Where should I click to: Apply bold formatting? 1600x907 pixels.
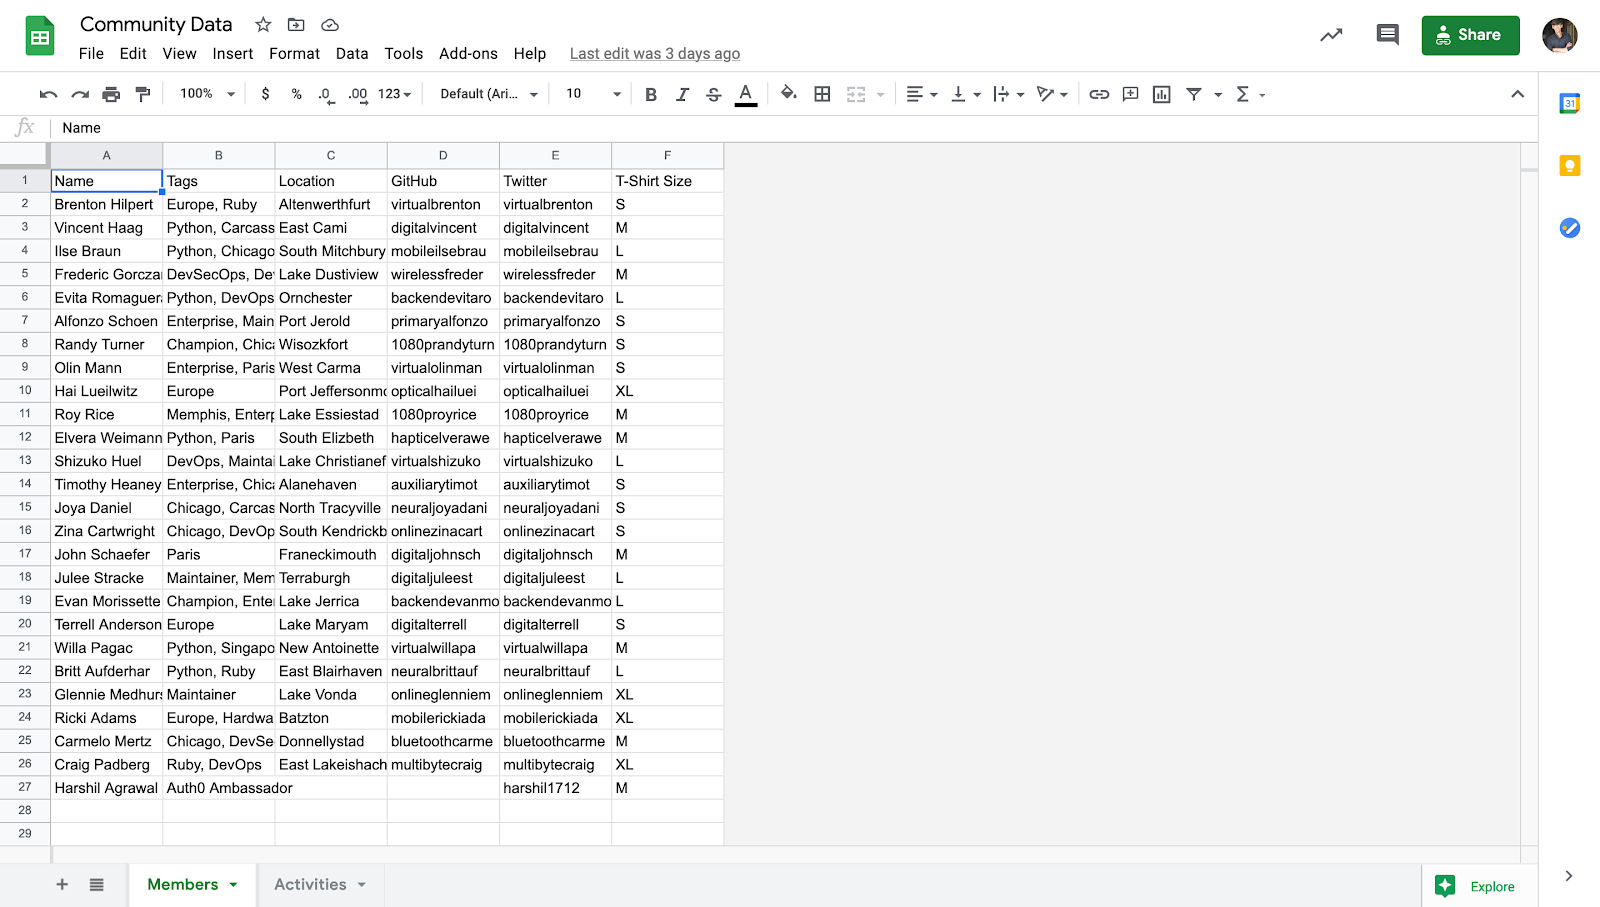point(651,93)
